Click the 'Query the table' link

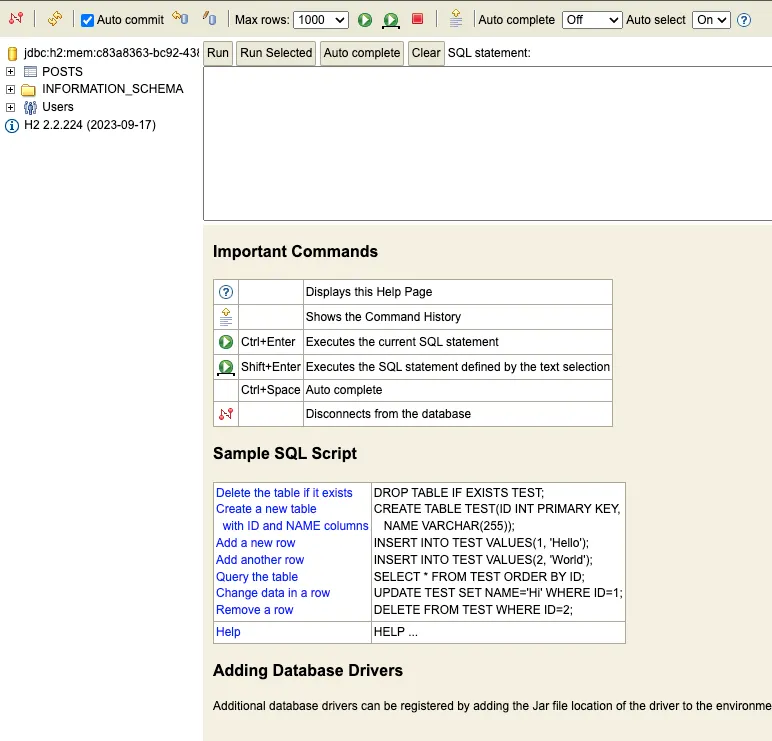(x=257, y=577)
